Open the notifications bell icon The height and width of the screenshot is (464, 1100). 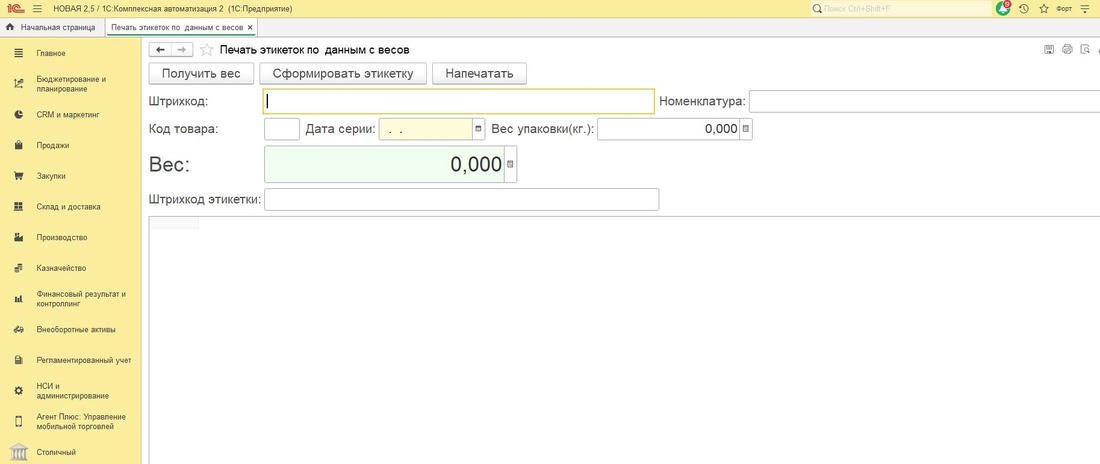click(x=1003, y=8)
